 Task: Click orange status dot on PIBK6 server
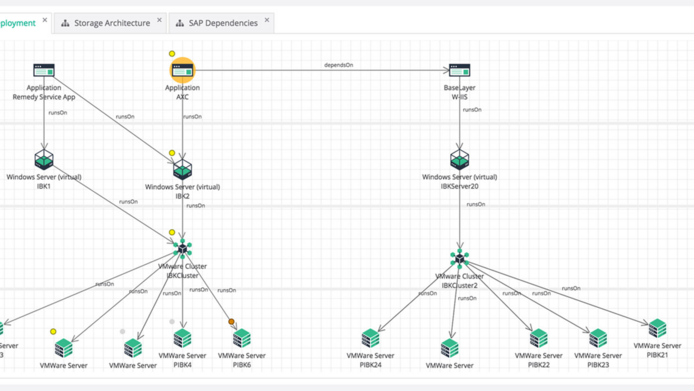(x=231, y=321)
